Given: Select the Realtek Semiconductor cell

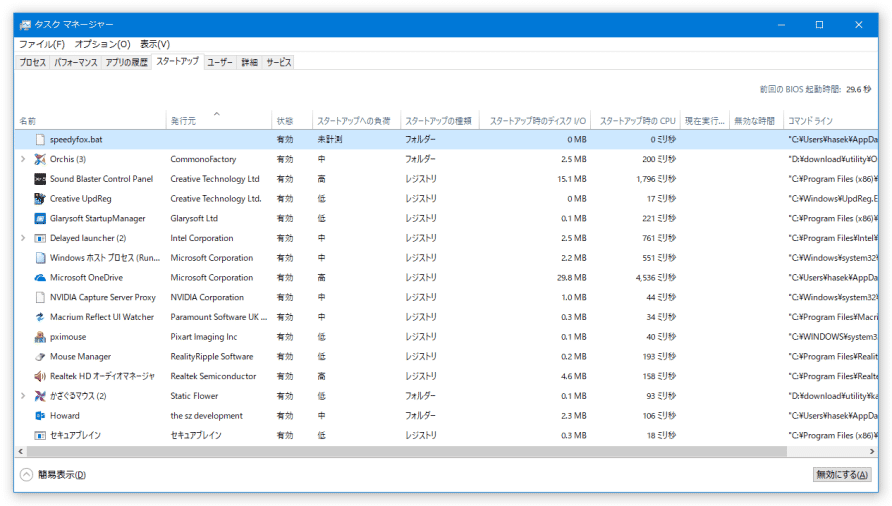Looking at the screenshot, I should (213, 376).
